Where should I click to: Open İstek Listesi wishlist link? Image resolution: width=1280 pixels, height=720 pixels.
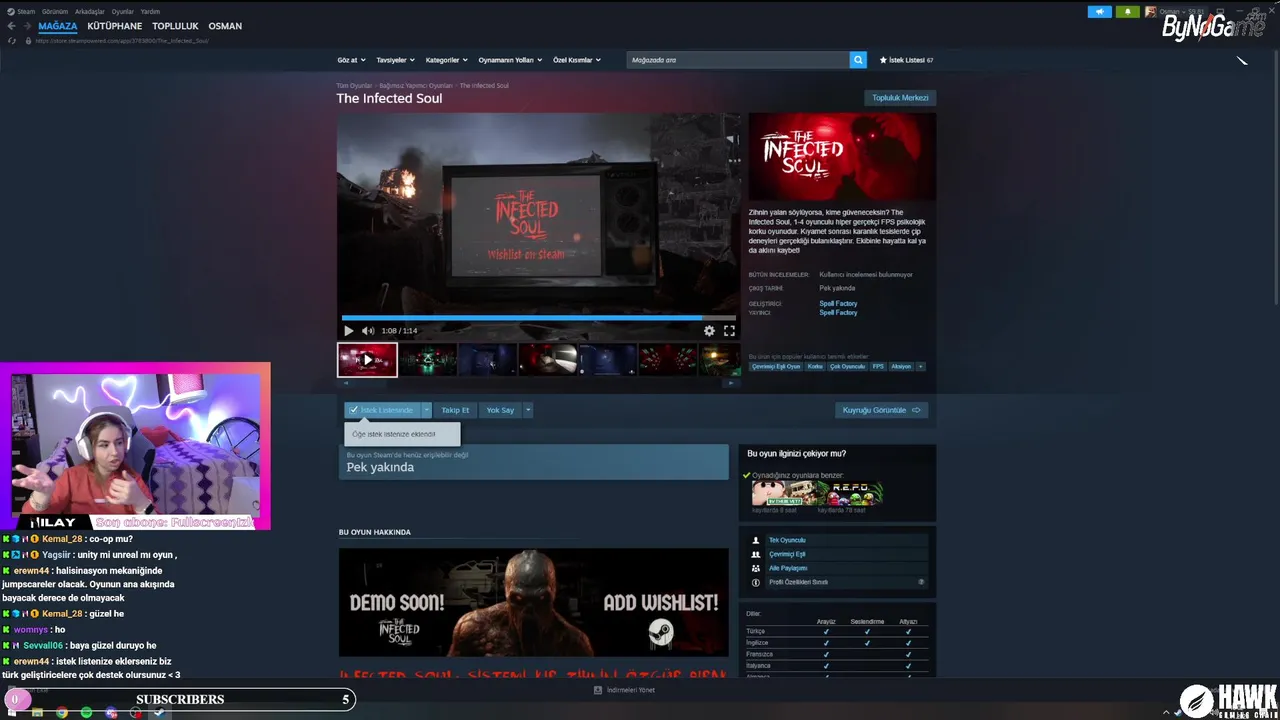[906, 60]
